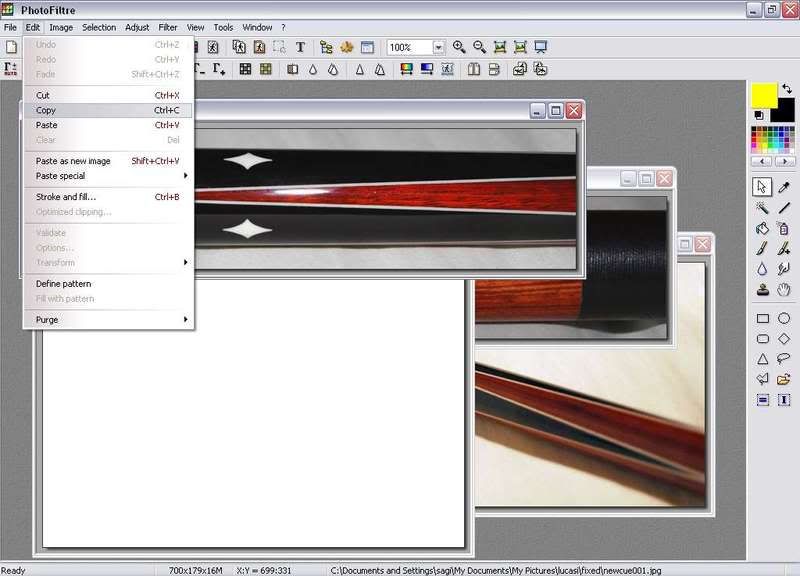Image resolution: width=800 pixels, height=576 pixels.
Task: Show next palette colors with right arrow
Action: point(785,161)
